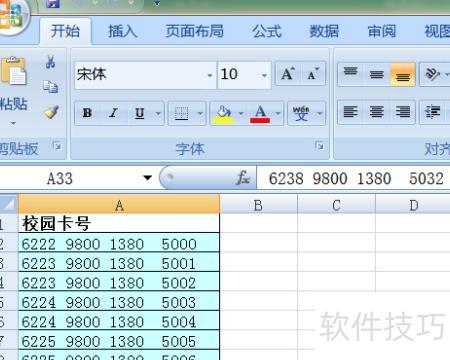
Task: Toggle italic formatting
Action: (114, 113)
